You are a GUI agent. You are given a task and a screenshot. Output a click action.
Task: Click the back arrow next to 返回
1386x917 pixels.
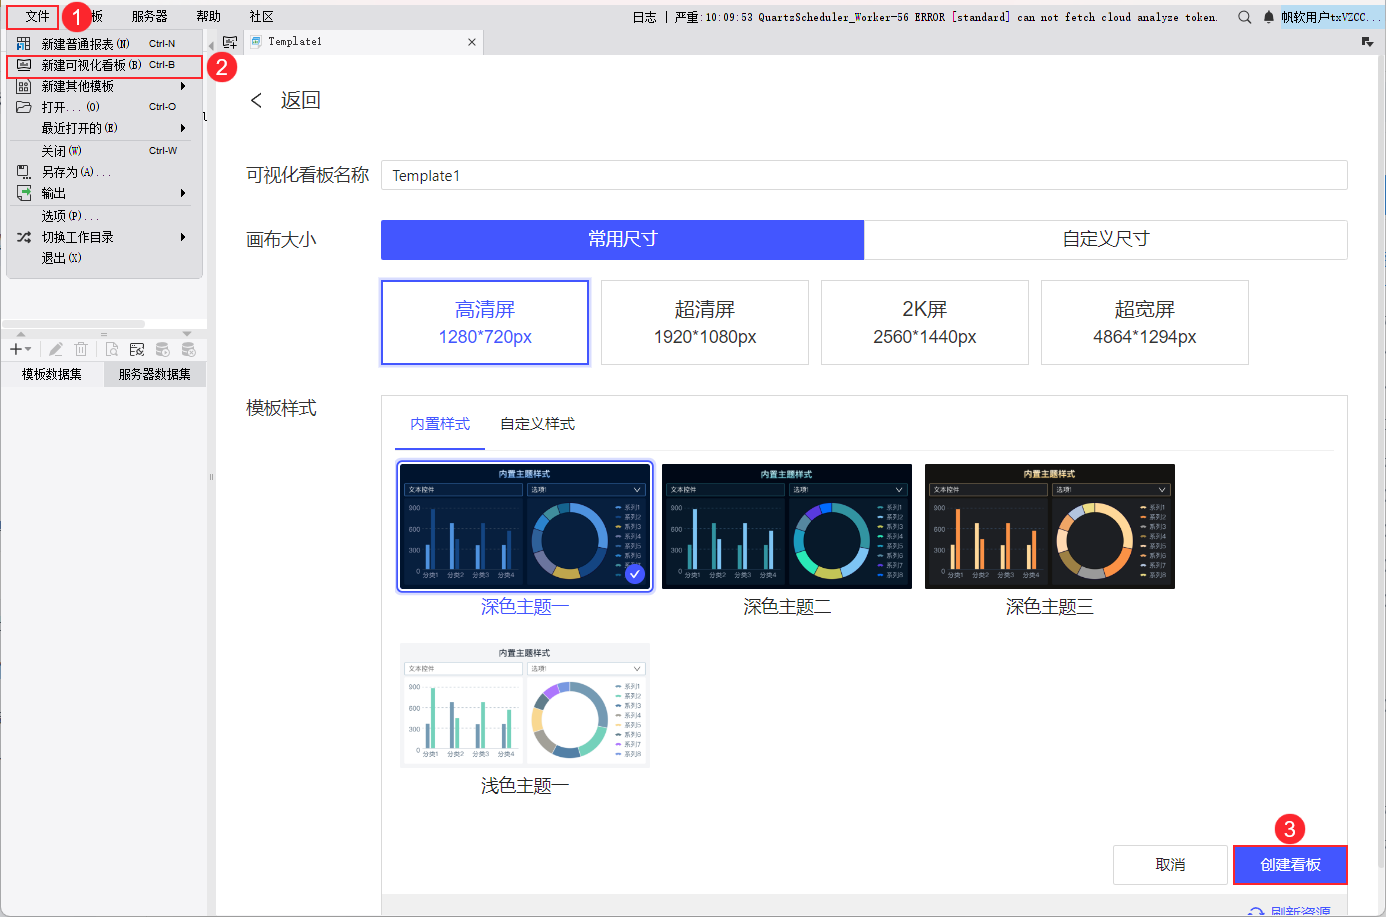pos(257,100)
